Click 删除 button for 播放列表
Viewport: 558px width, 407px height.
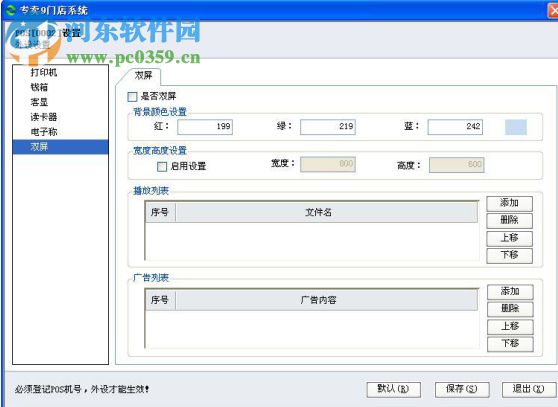point(509,221)
